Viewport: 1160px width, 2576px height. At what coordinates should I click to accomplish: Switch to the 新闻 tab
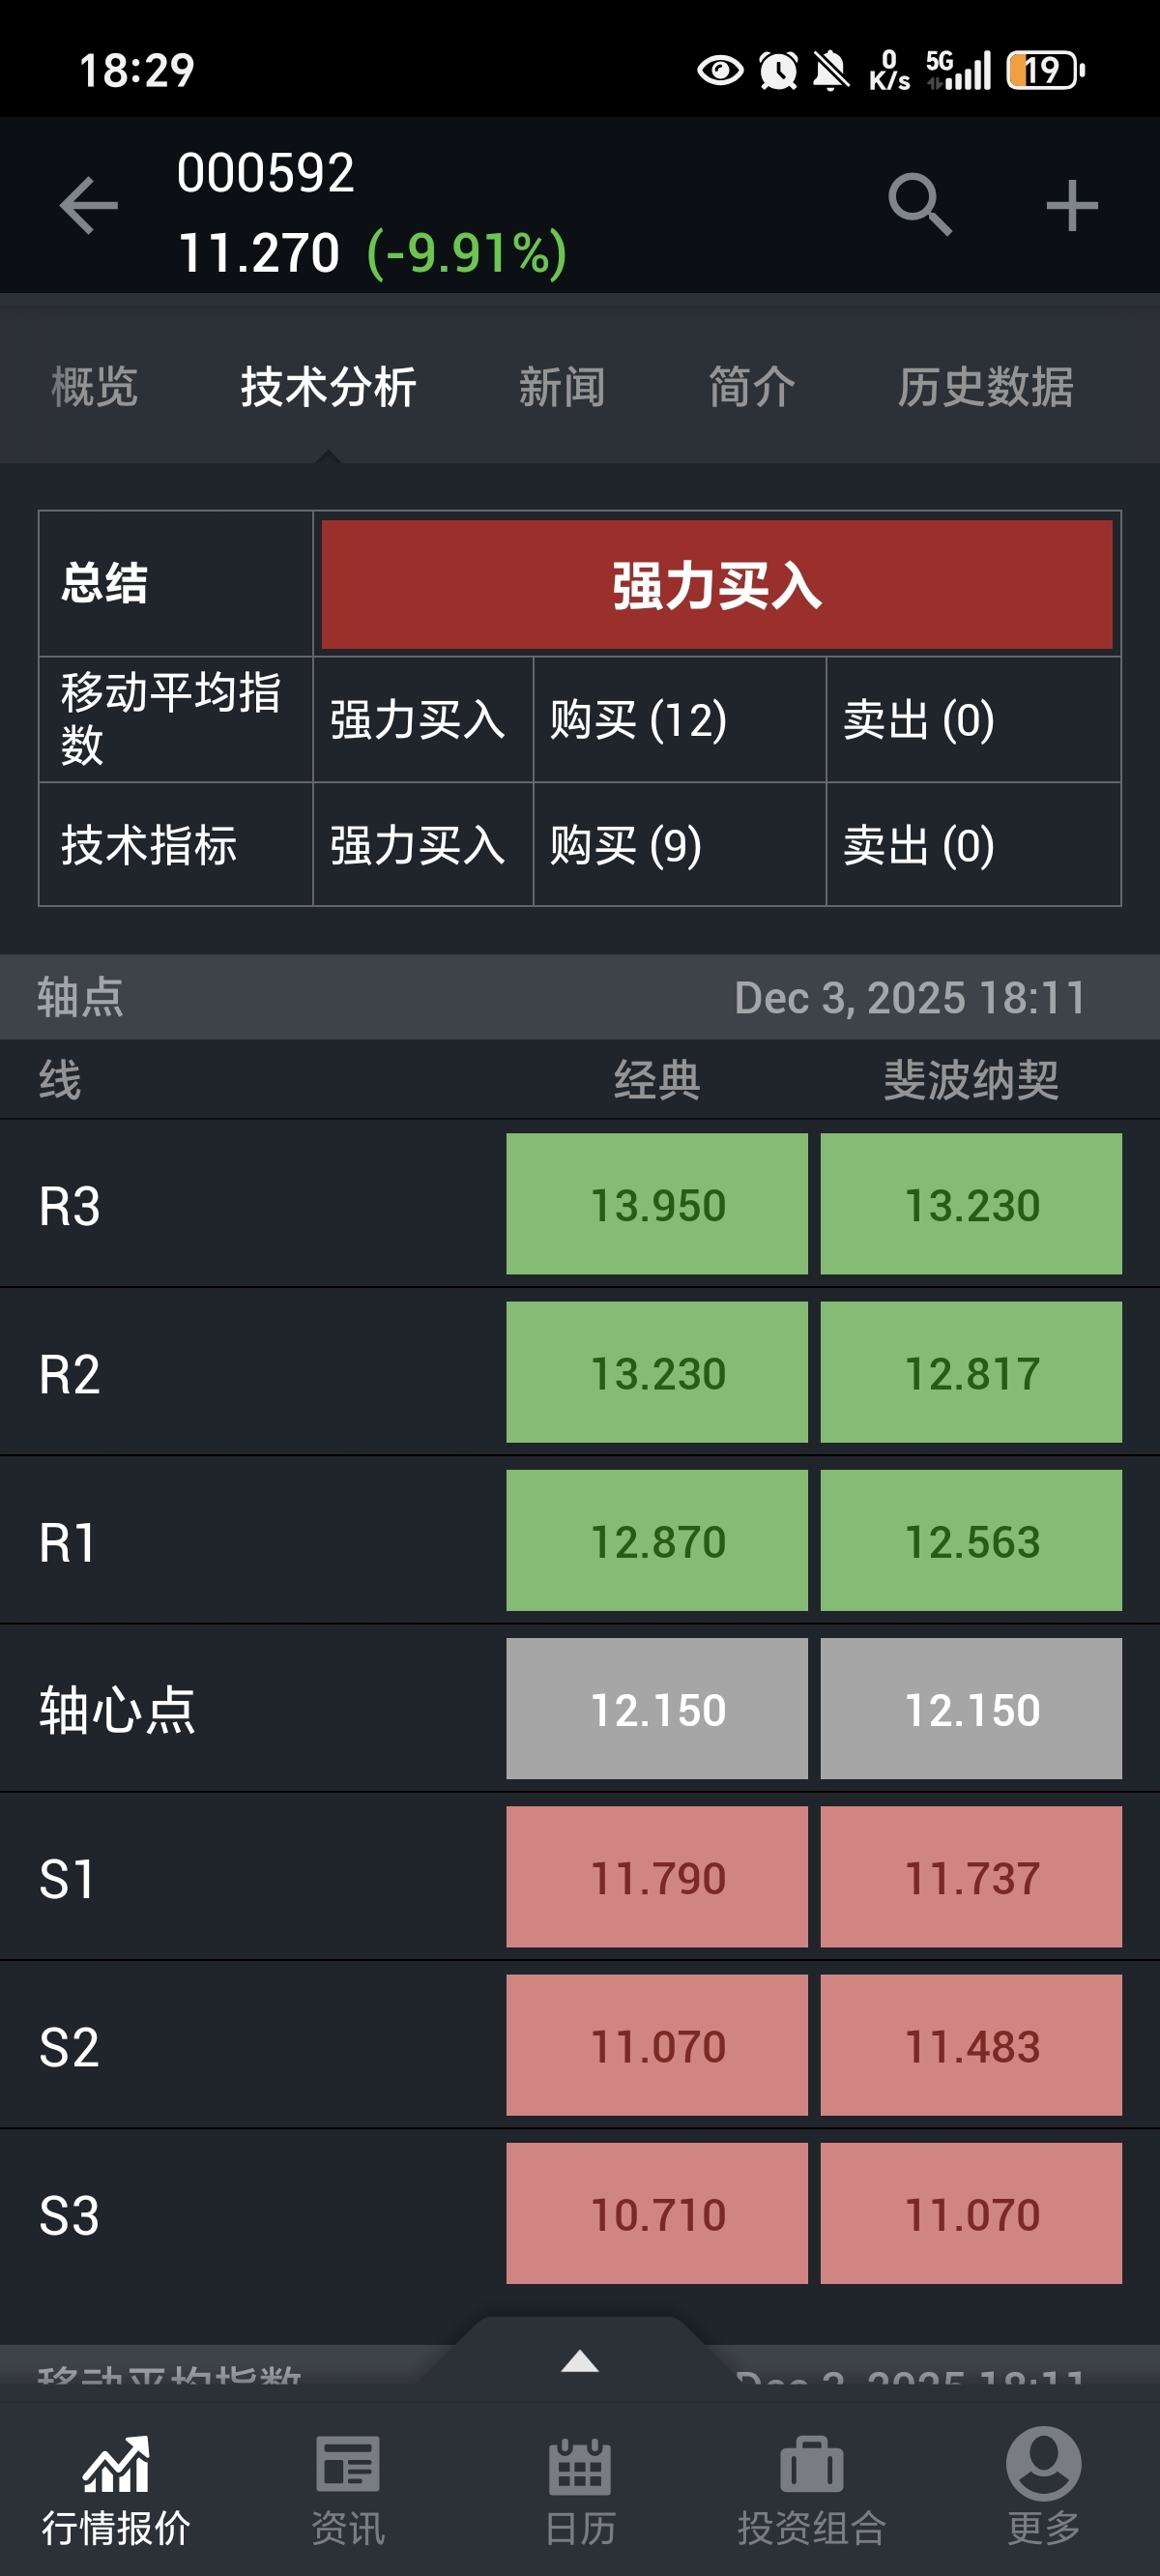561,387
